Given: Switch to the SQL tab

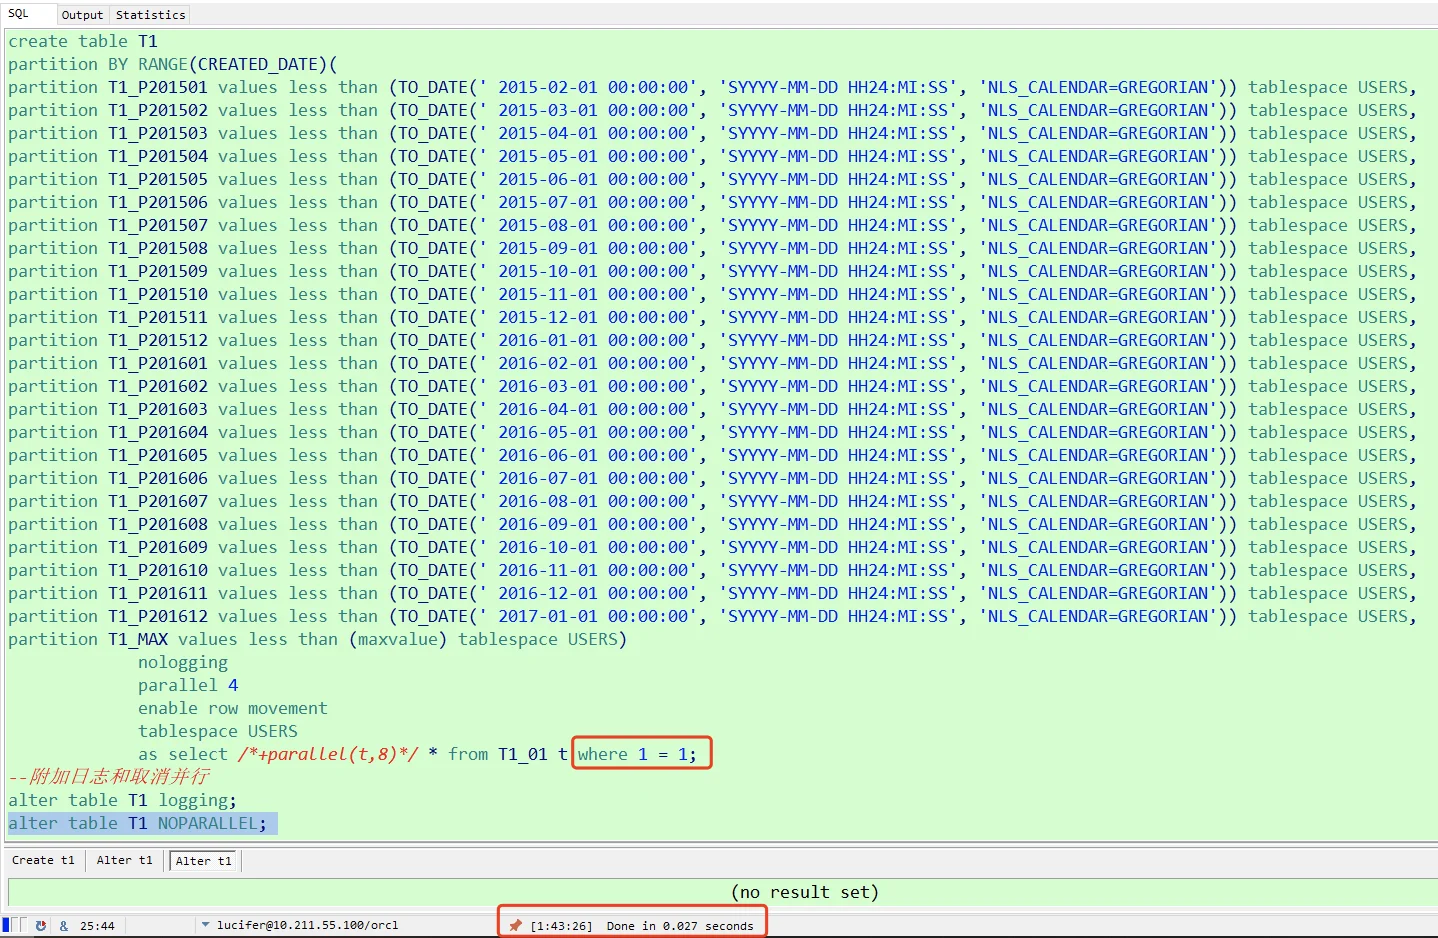Looking at the screenshot, I should [19, 14].
